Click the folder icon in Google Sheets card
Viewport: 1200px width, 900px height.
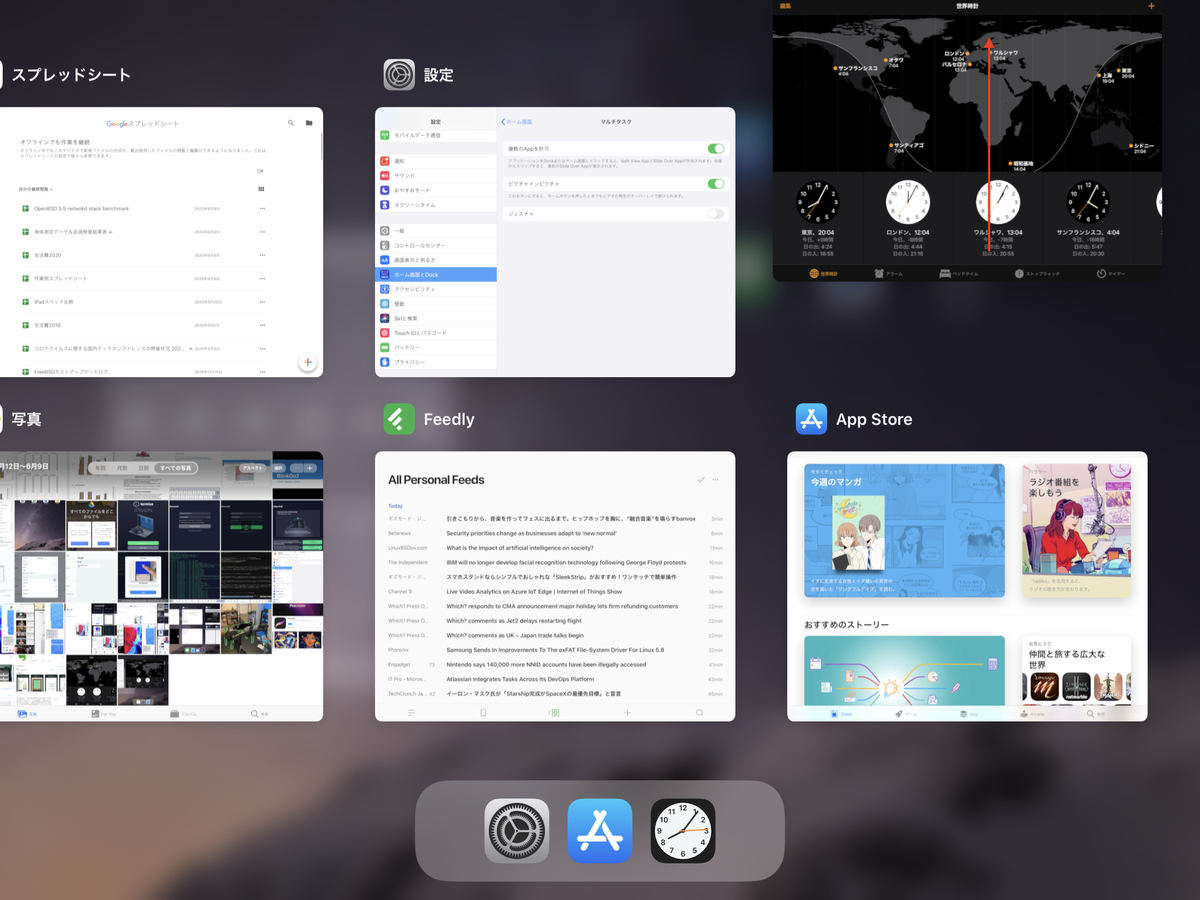pyautogui.click(x=309, y=123)
